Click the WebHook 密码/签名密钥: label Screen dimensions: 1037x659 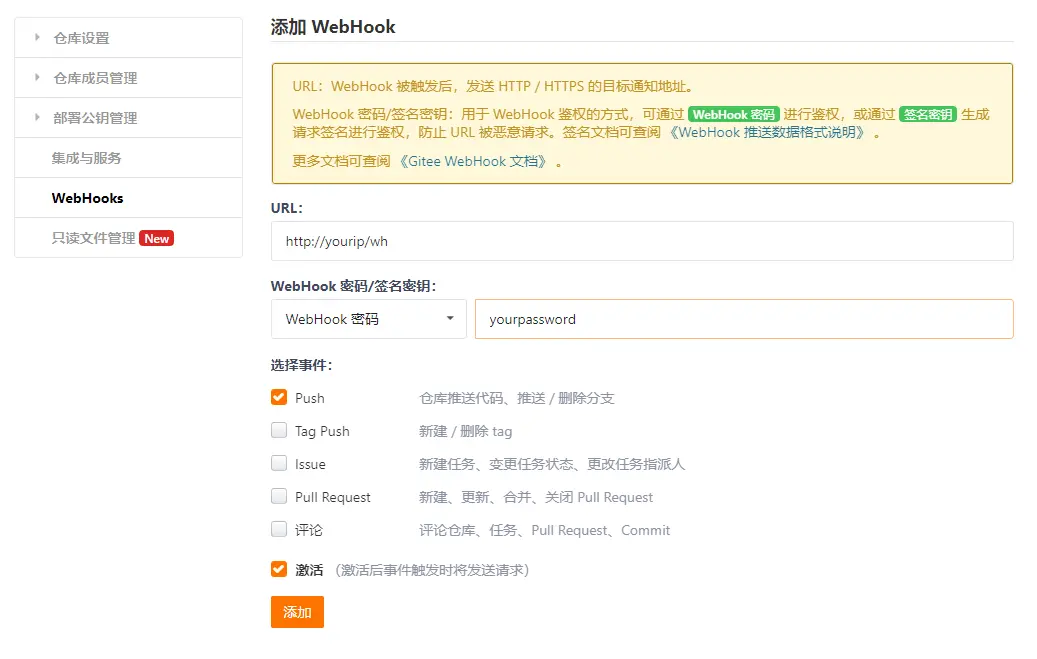[x=353, y=286]
